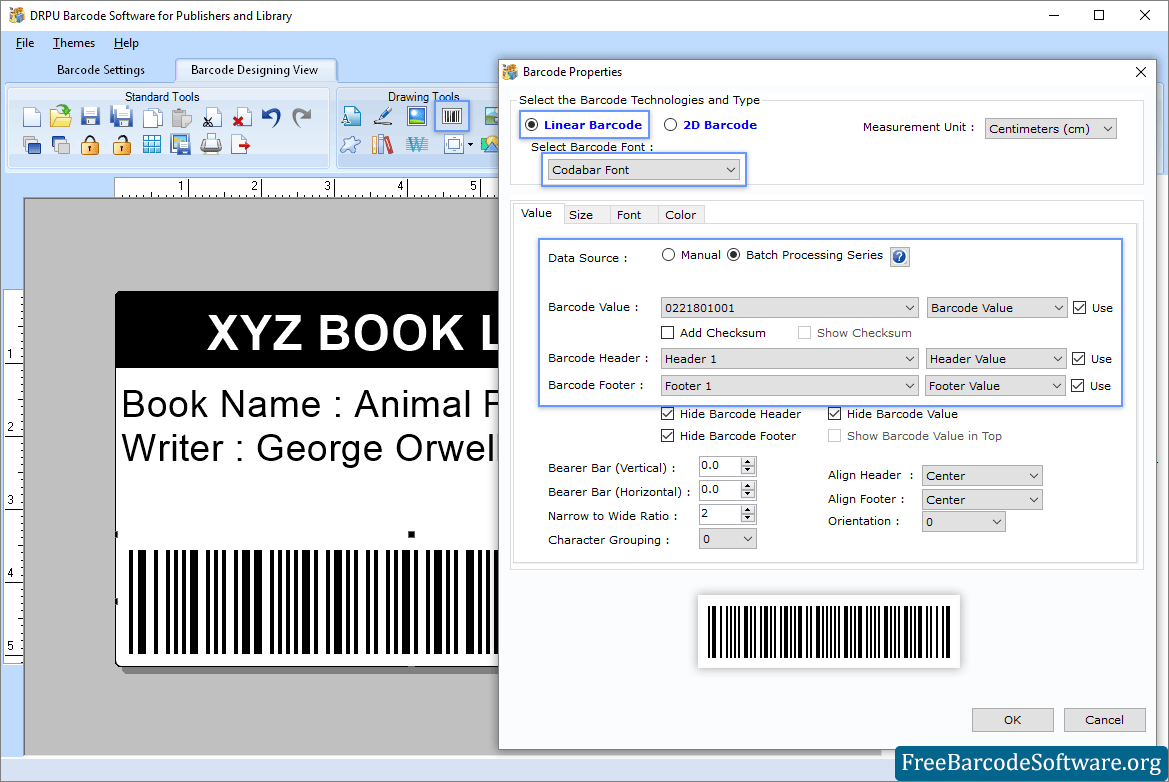Open the Library books icon tool
This screenshot has height=782, width=1169.
tap(382, 144)
